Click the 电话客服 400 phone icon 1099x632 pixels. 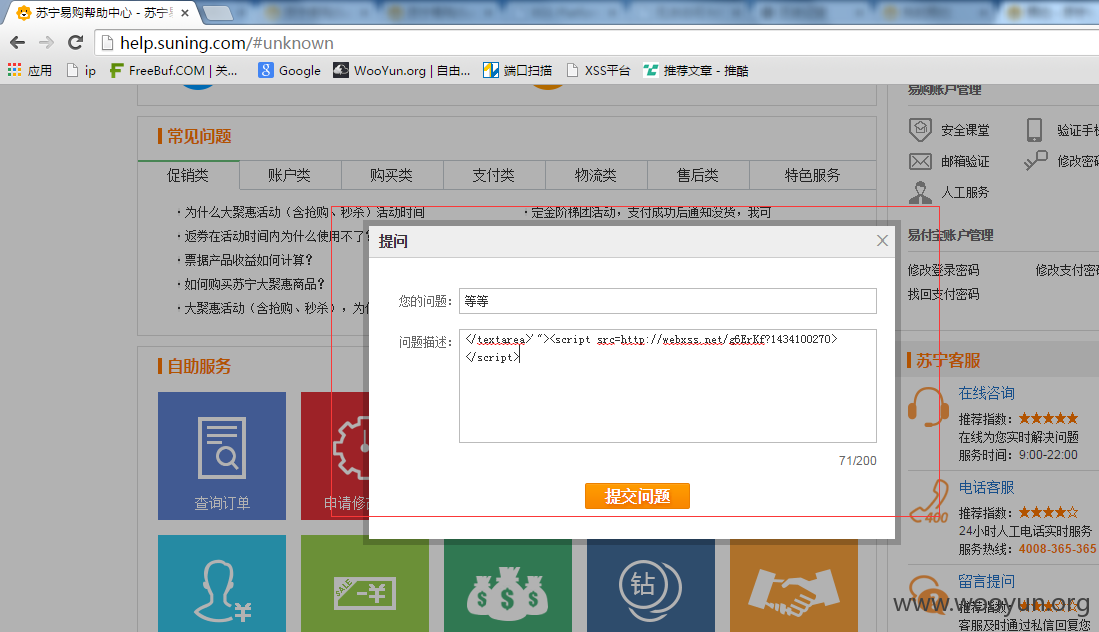tap(929, 502)
